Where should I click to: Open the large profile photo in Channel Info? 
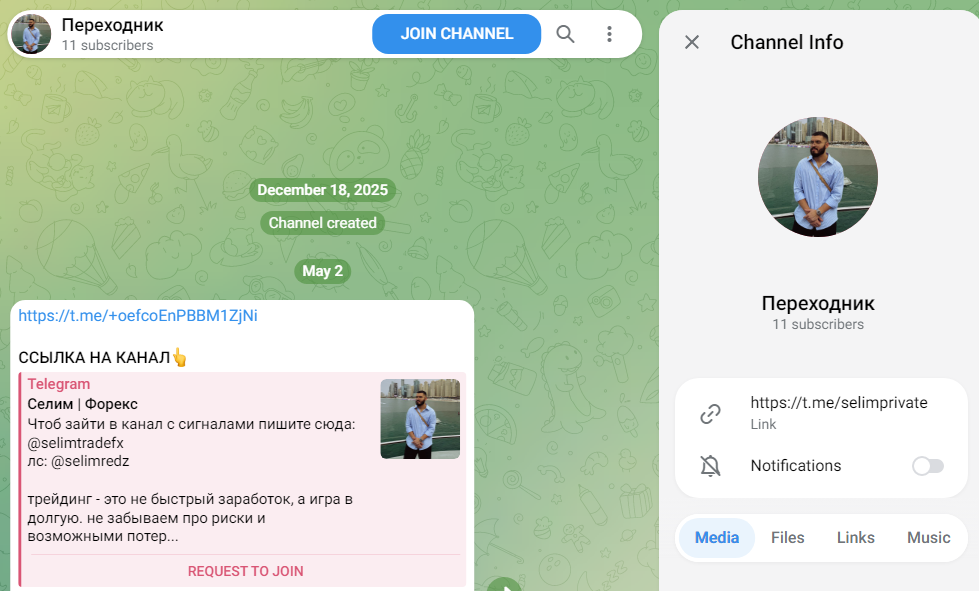818,177
